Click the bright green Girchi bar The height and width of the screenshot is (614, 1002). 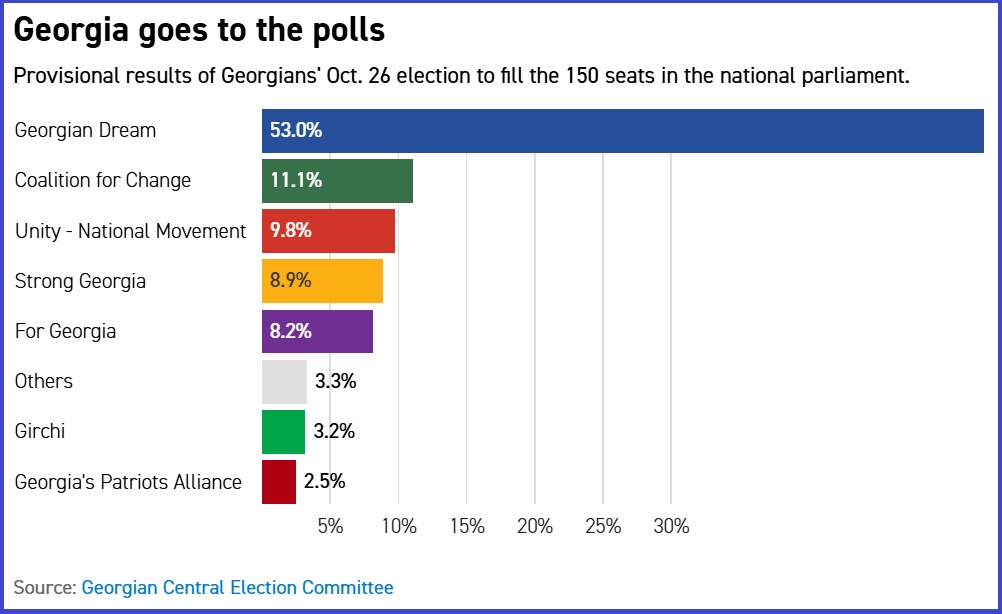point(283,431)
